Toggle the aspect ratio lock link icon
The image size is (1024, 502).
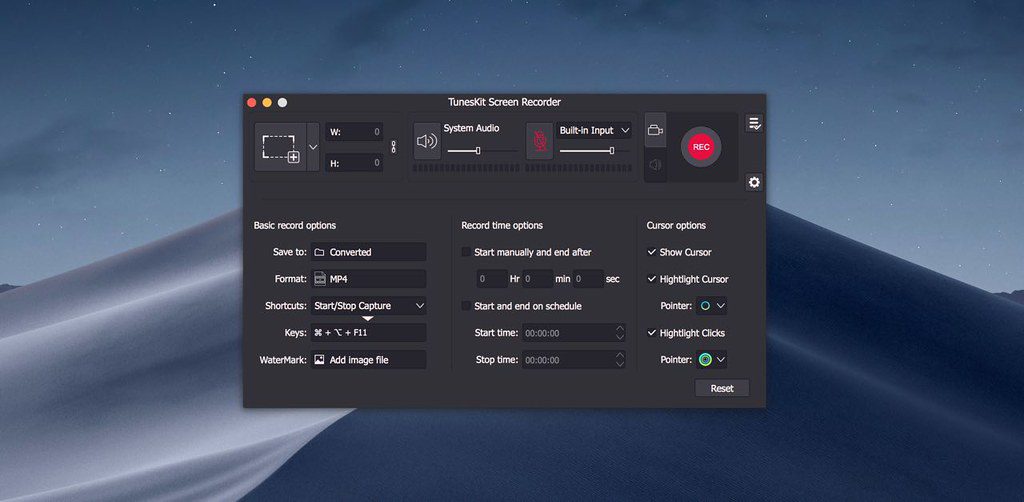tap(393, 147)
